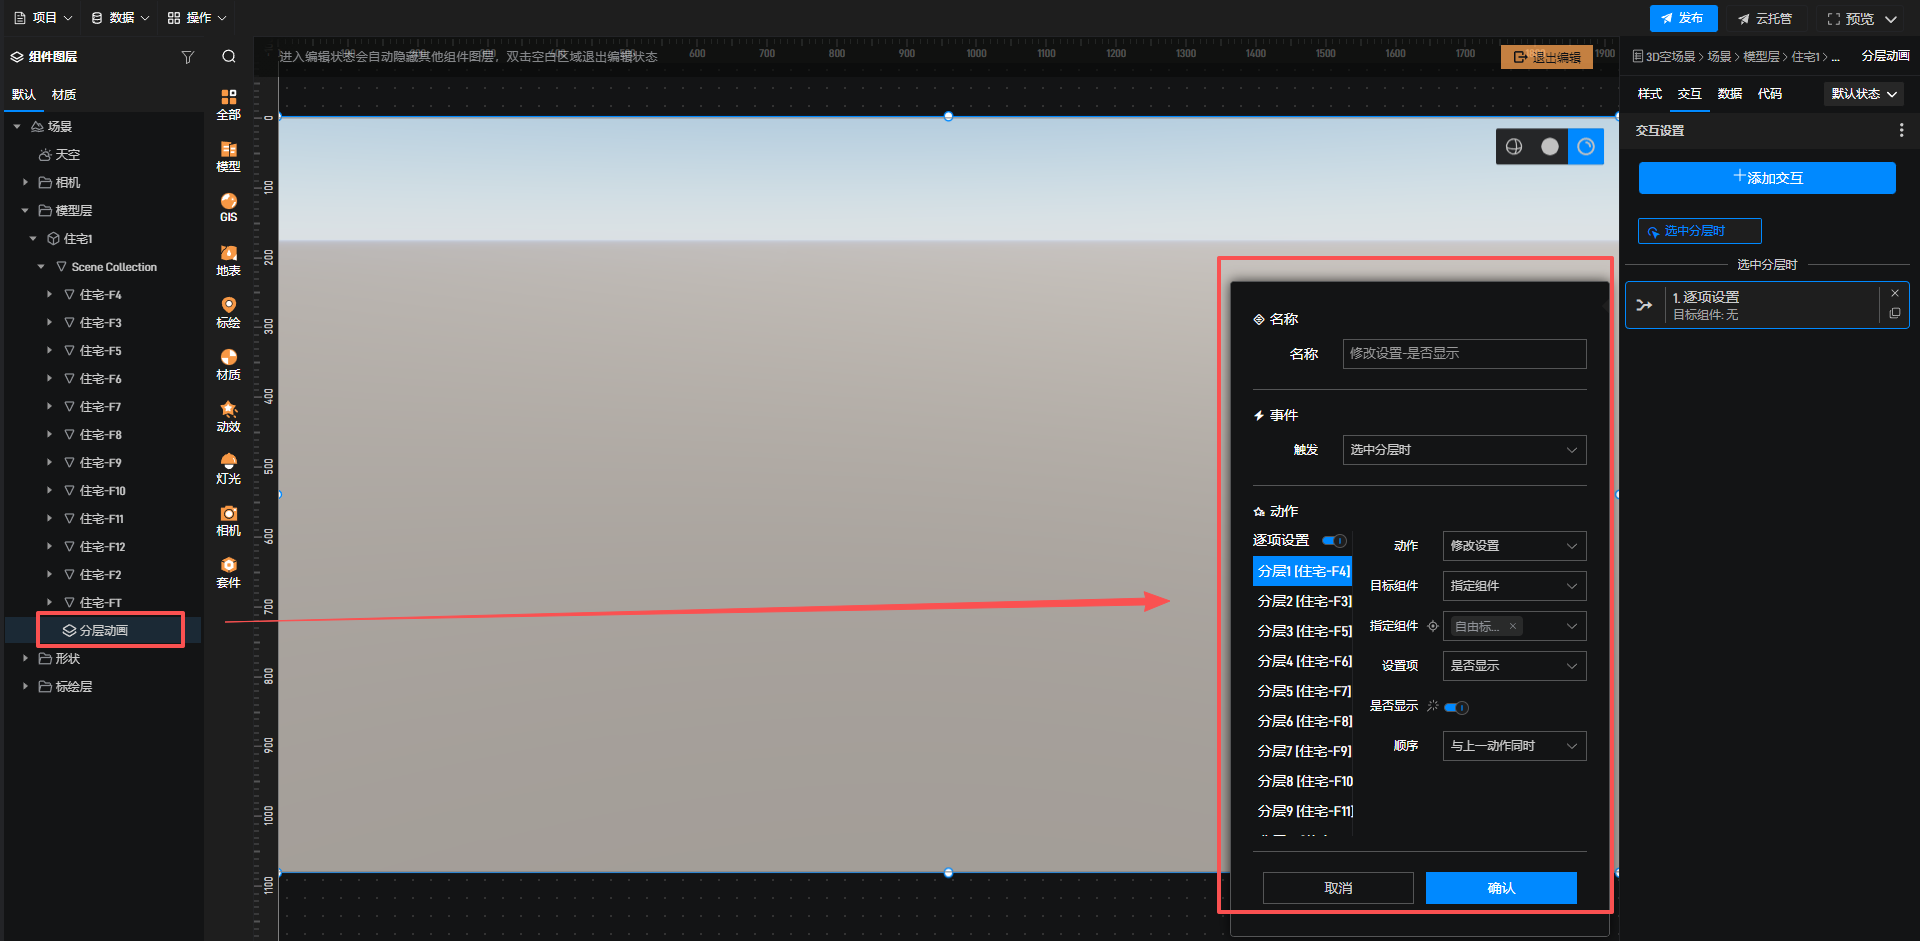Image resolution: width=1920 pixels, height=941 pixels.
Task: Open the 标绘 marker category
Action: tap(228, 312)
